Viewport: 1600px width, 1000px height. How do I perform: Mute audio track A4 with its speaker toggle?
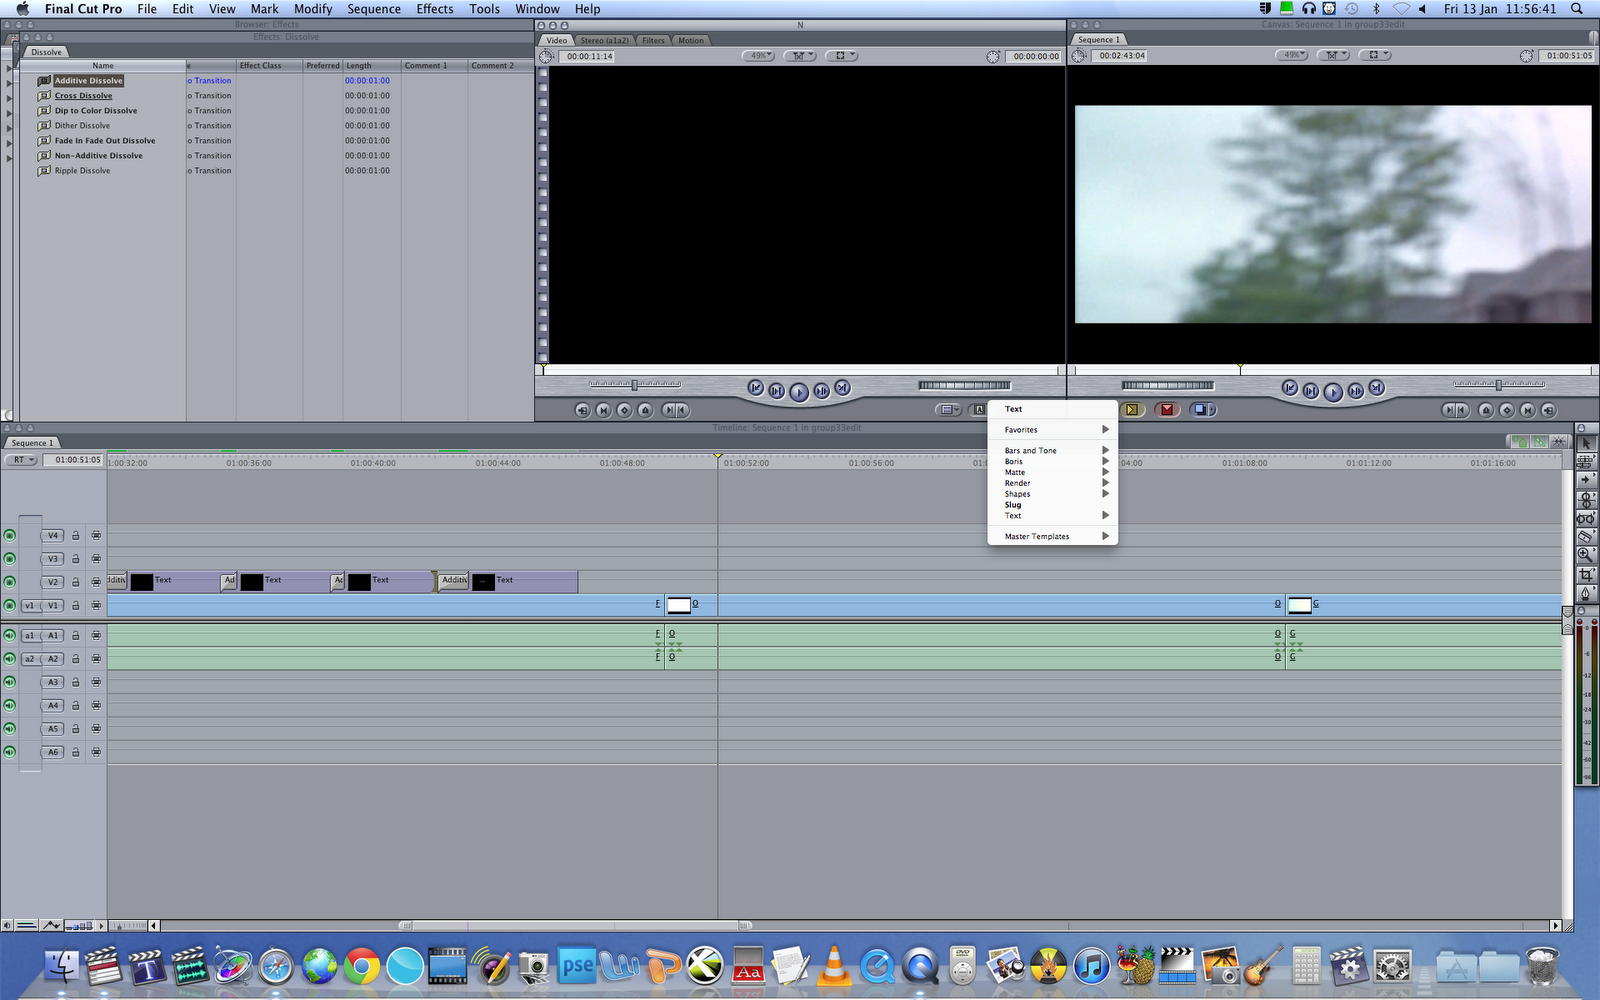pyautogui.click(x=10, y=705)
